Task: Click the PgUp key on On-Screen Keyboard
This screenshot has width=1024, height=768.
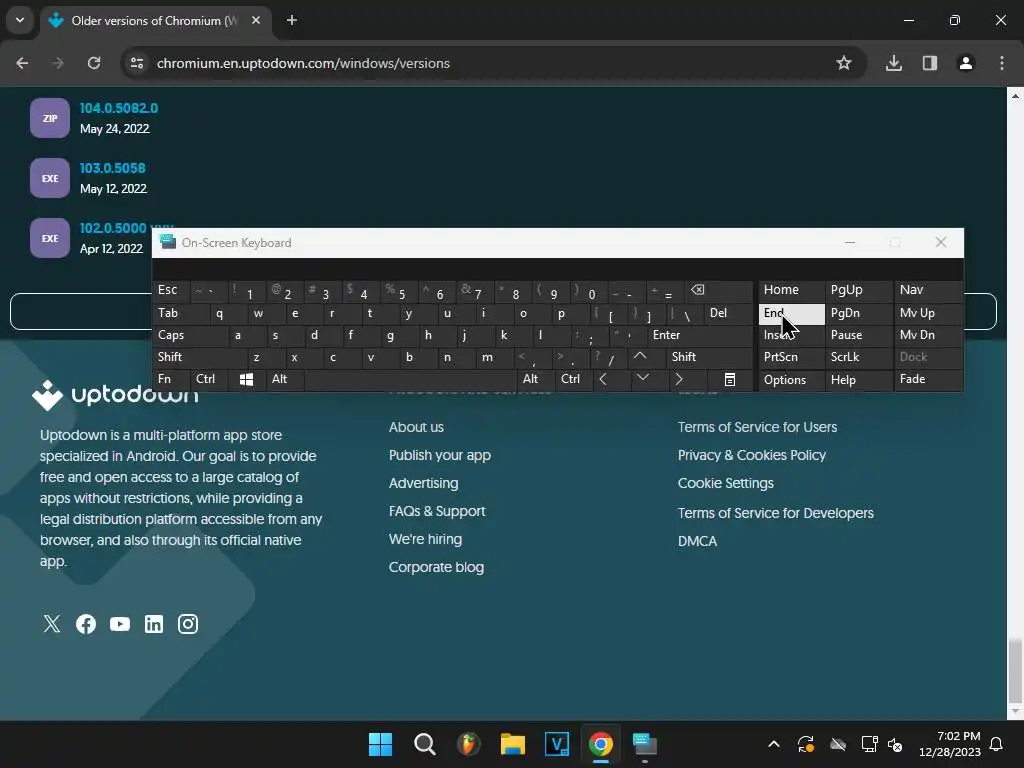Action: [x=859, y=290]
